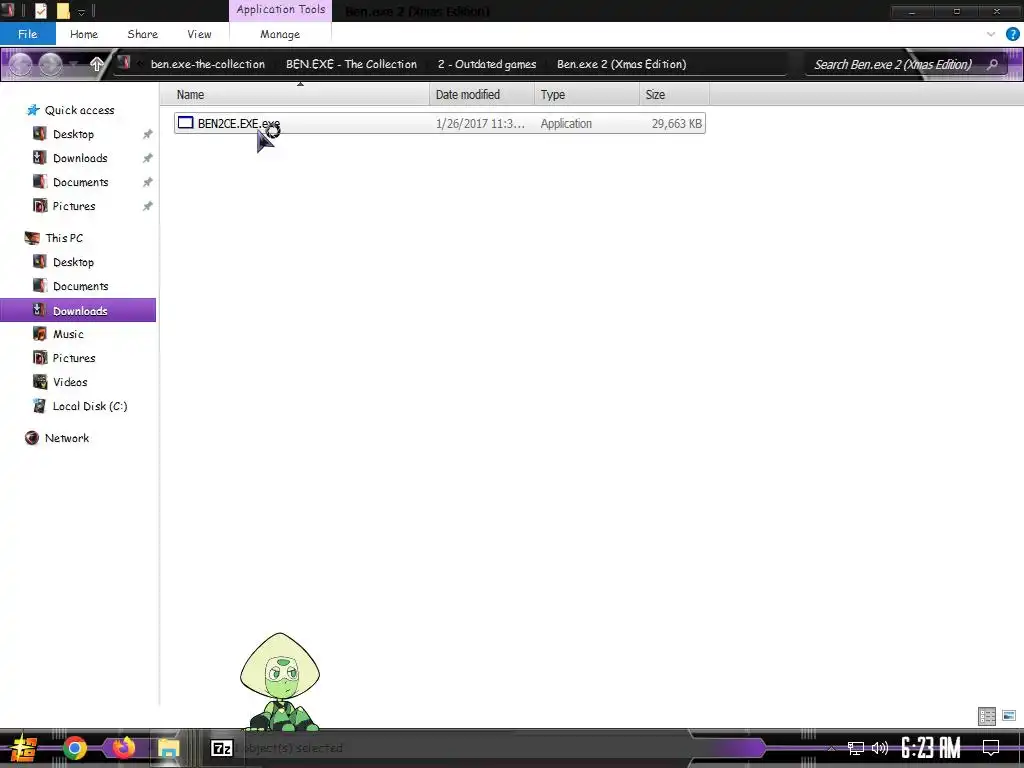Open the Share ribbon tab
Viewport: 1024px width, 768px height.
tap(142, 34)
